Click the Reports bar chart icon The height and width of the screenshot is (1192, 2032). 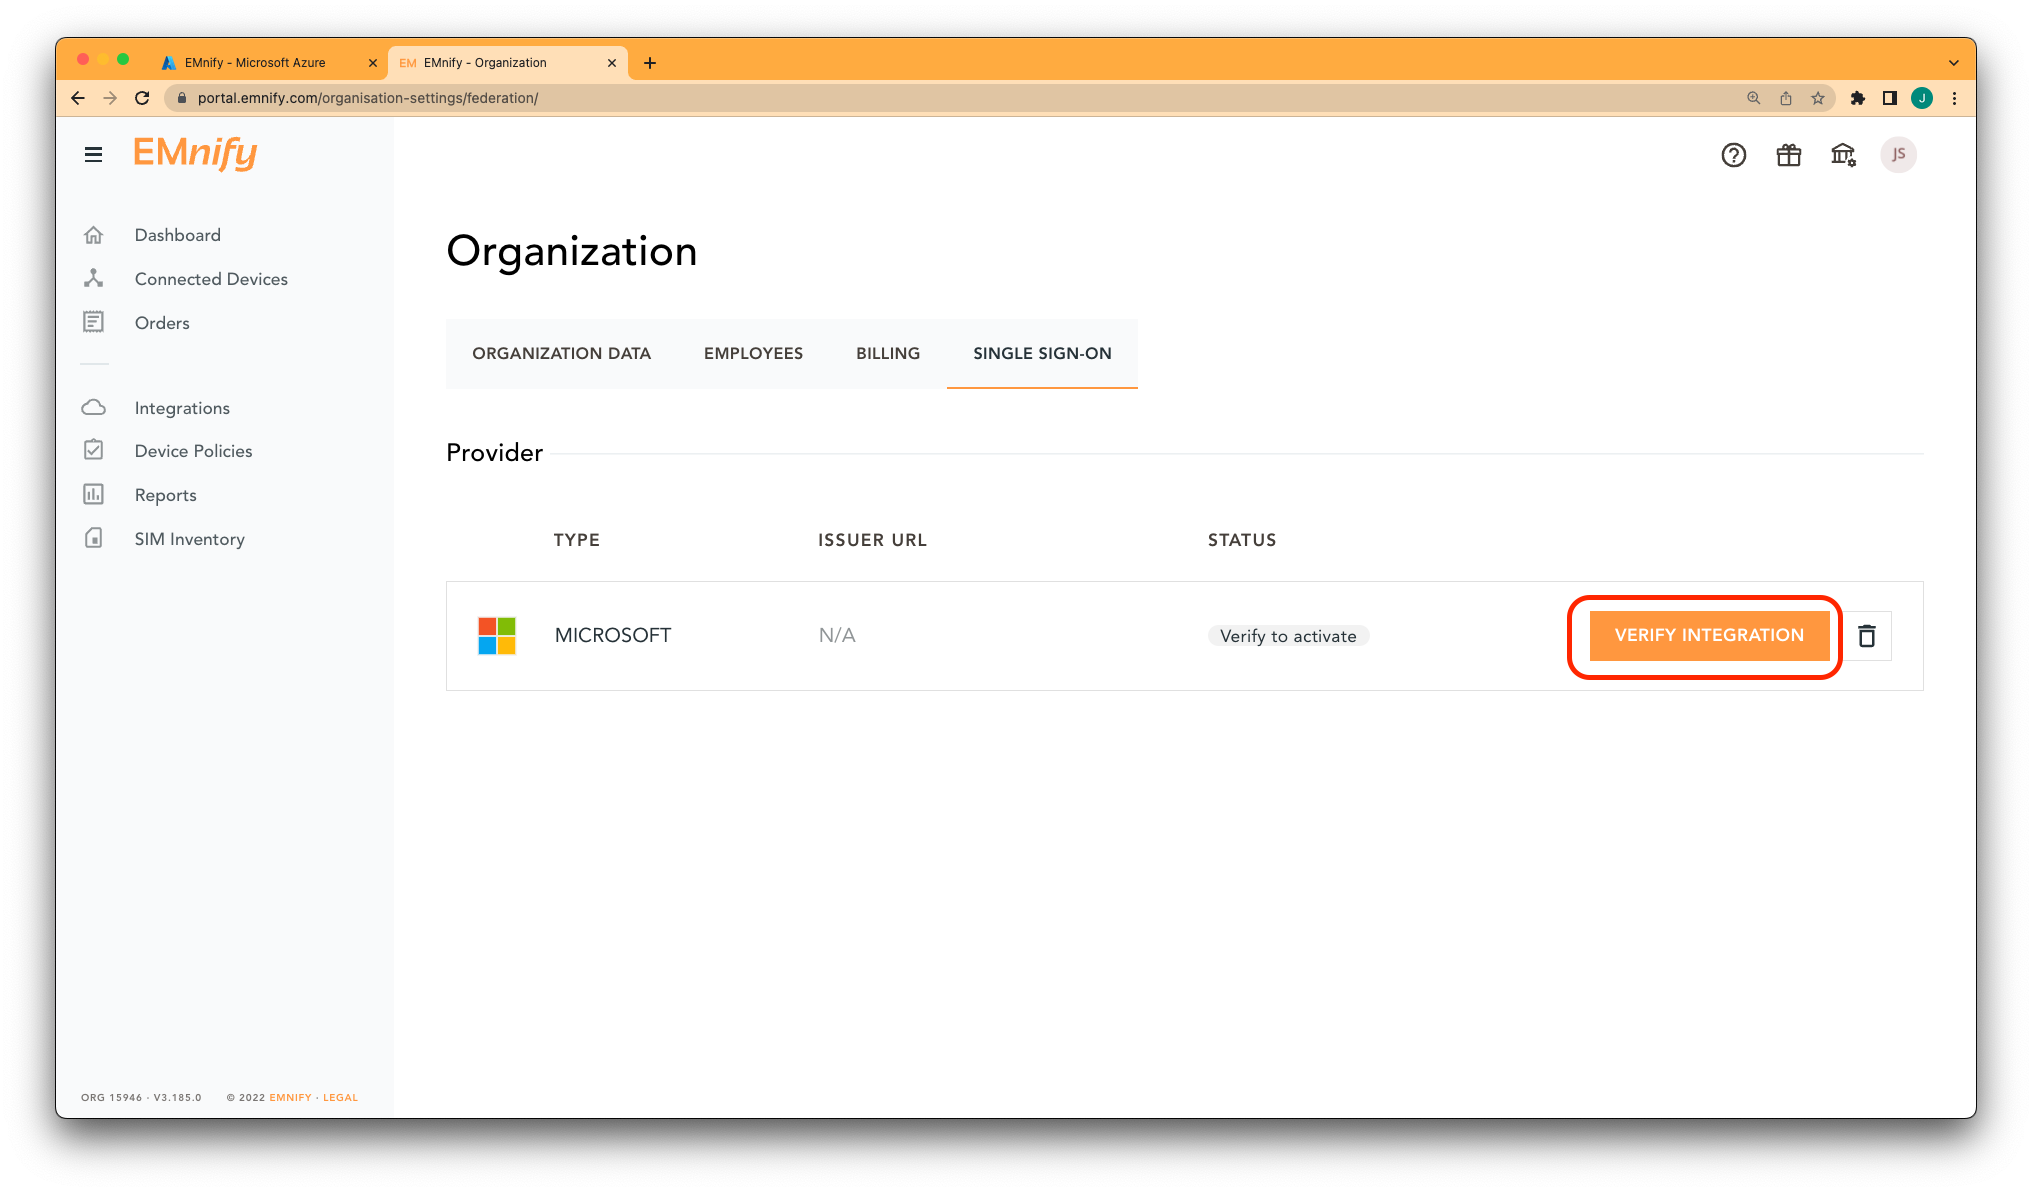(x=94, y=494)
